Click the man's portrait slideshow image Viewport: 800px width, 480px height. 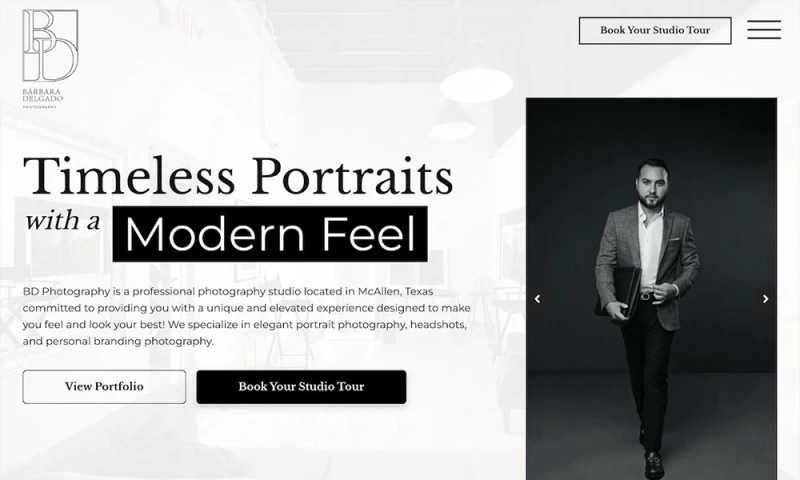point(652,289)
